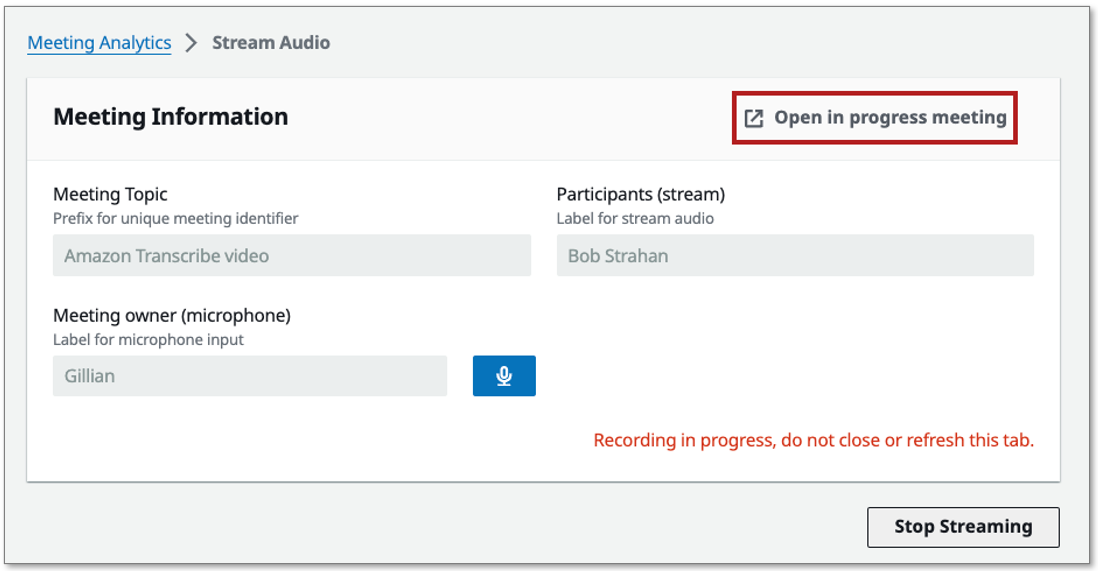Click the Meeting Information heading
This screenshot has height=571, width=1098.
(x=171, y=117)
